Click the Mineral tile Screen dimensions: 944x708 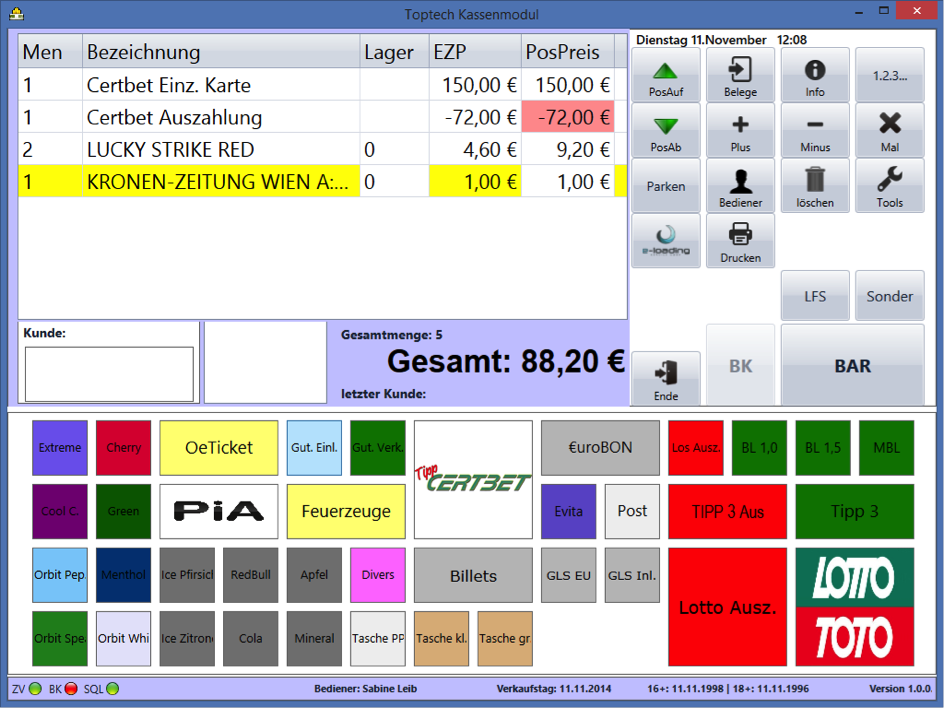tap(314, 639)
